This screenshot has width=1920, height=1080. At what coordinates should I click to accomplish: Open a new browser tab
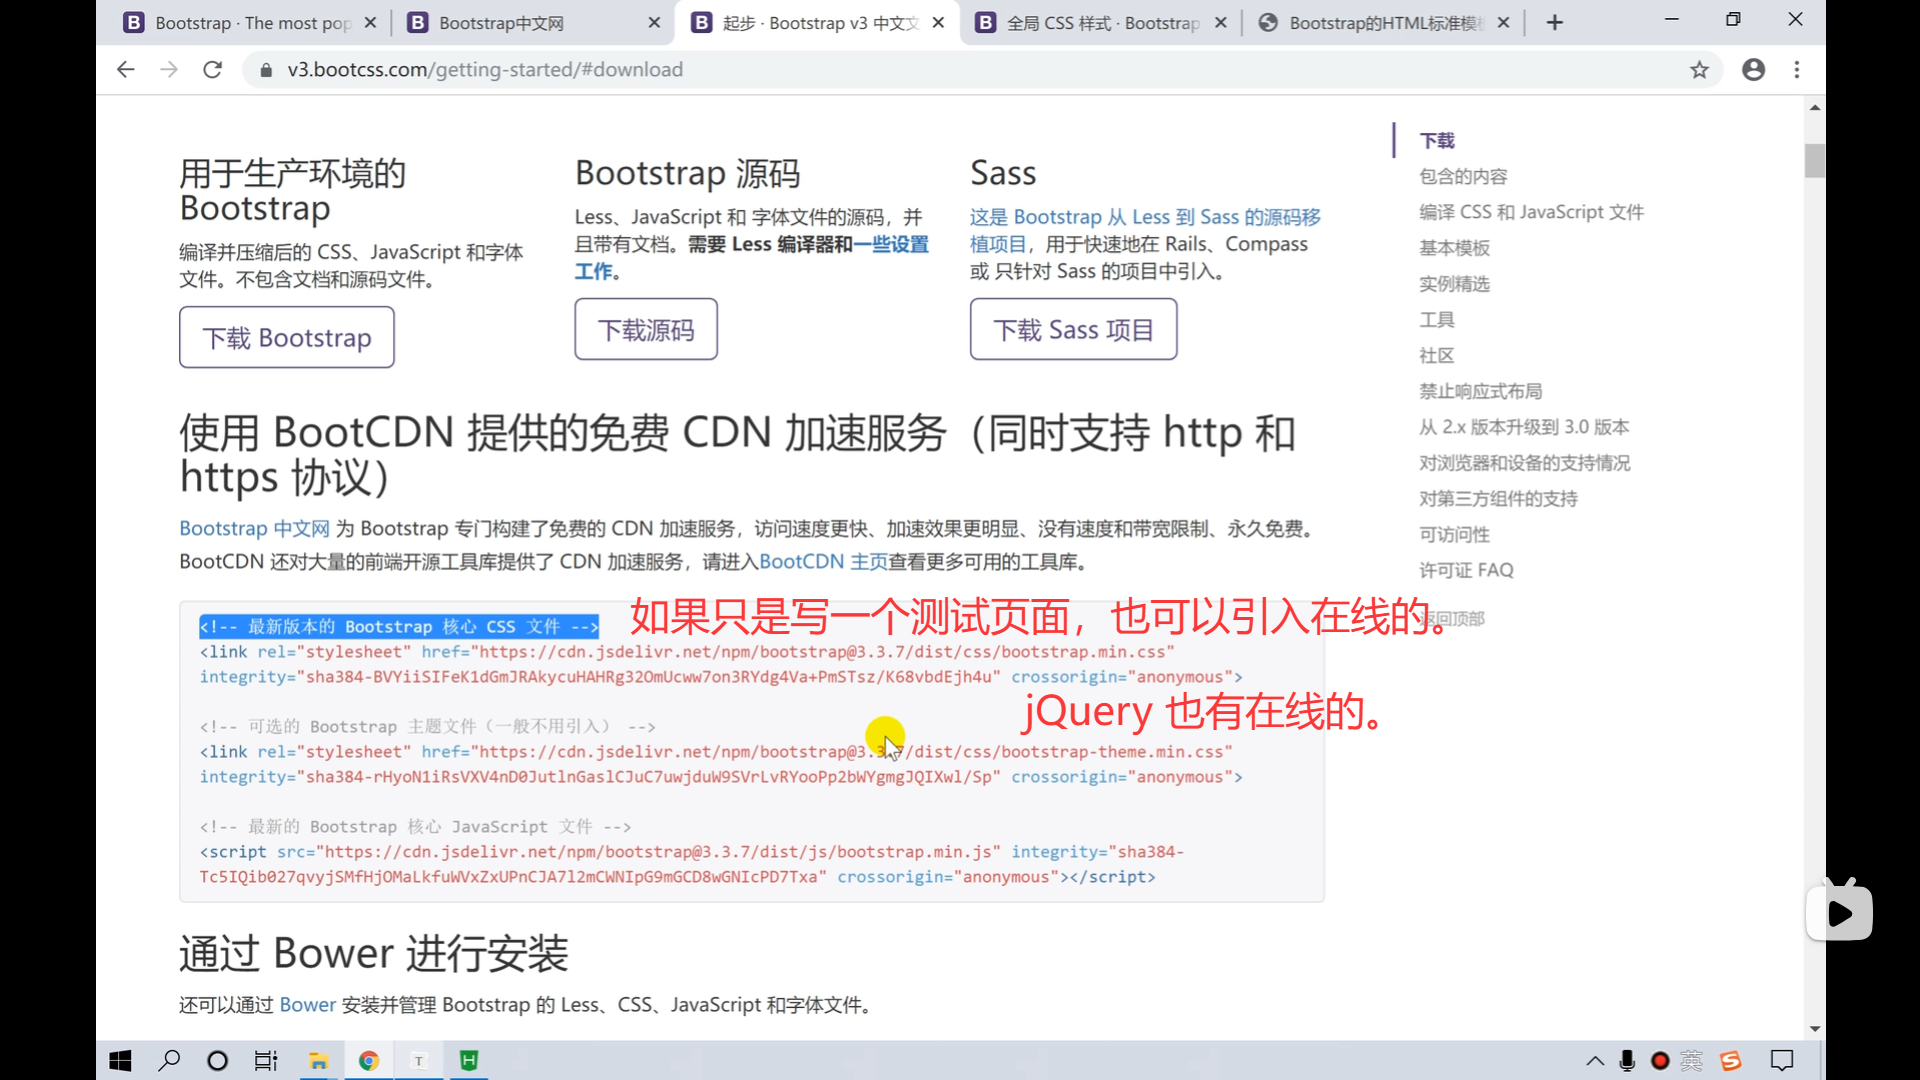point(1554,23)
